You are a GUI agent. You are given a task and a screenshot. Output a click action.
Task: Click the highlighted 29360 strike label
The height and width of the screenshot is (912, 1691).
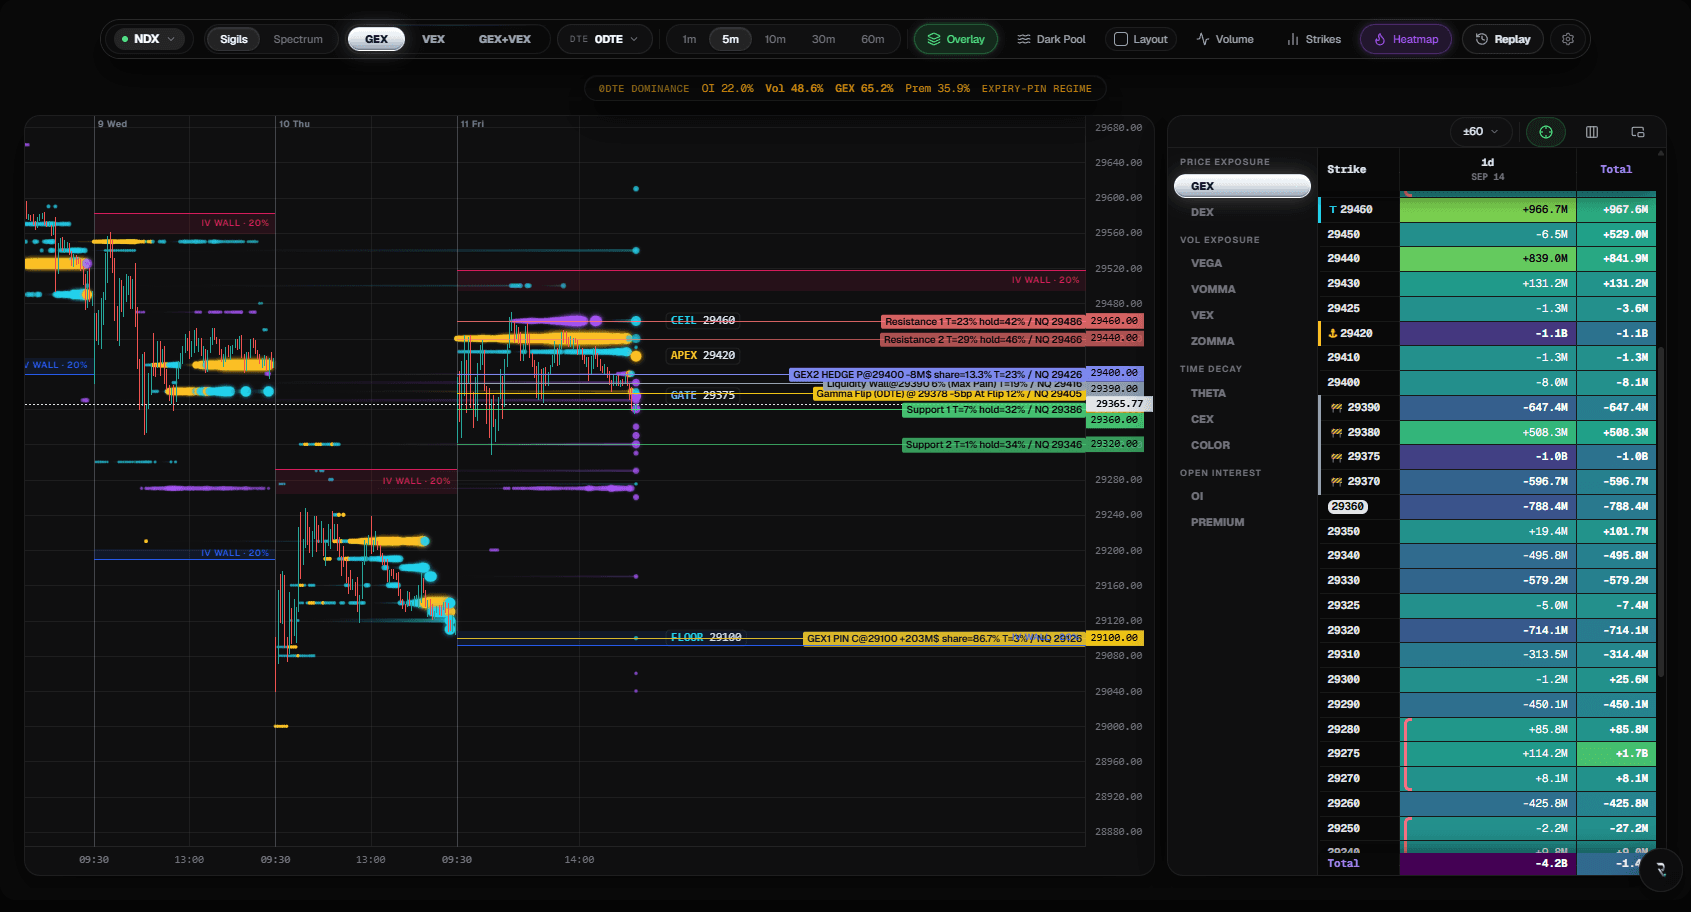point(1347,507)
